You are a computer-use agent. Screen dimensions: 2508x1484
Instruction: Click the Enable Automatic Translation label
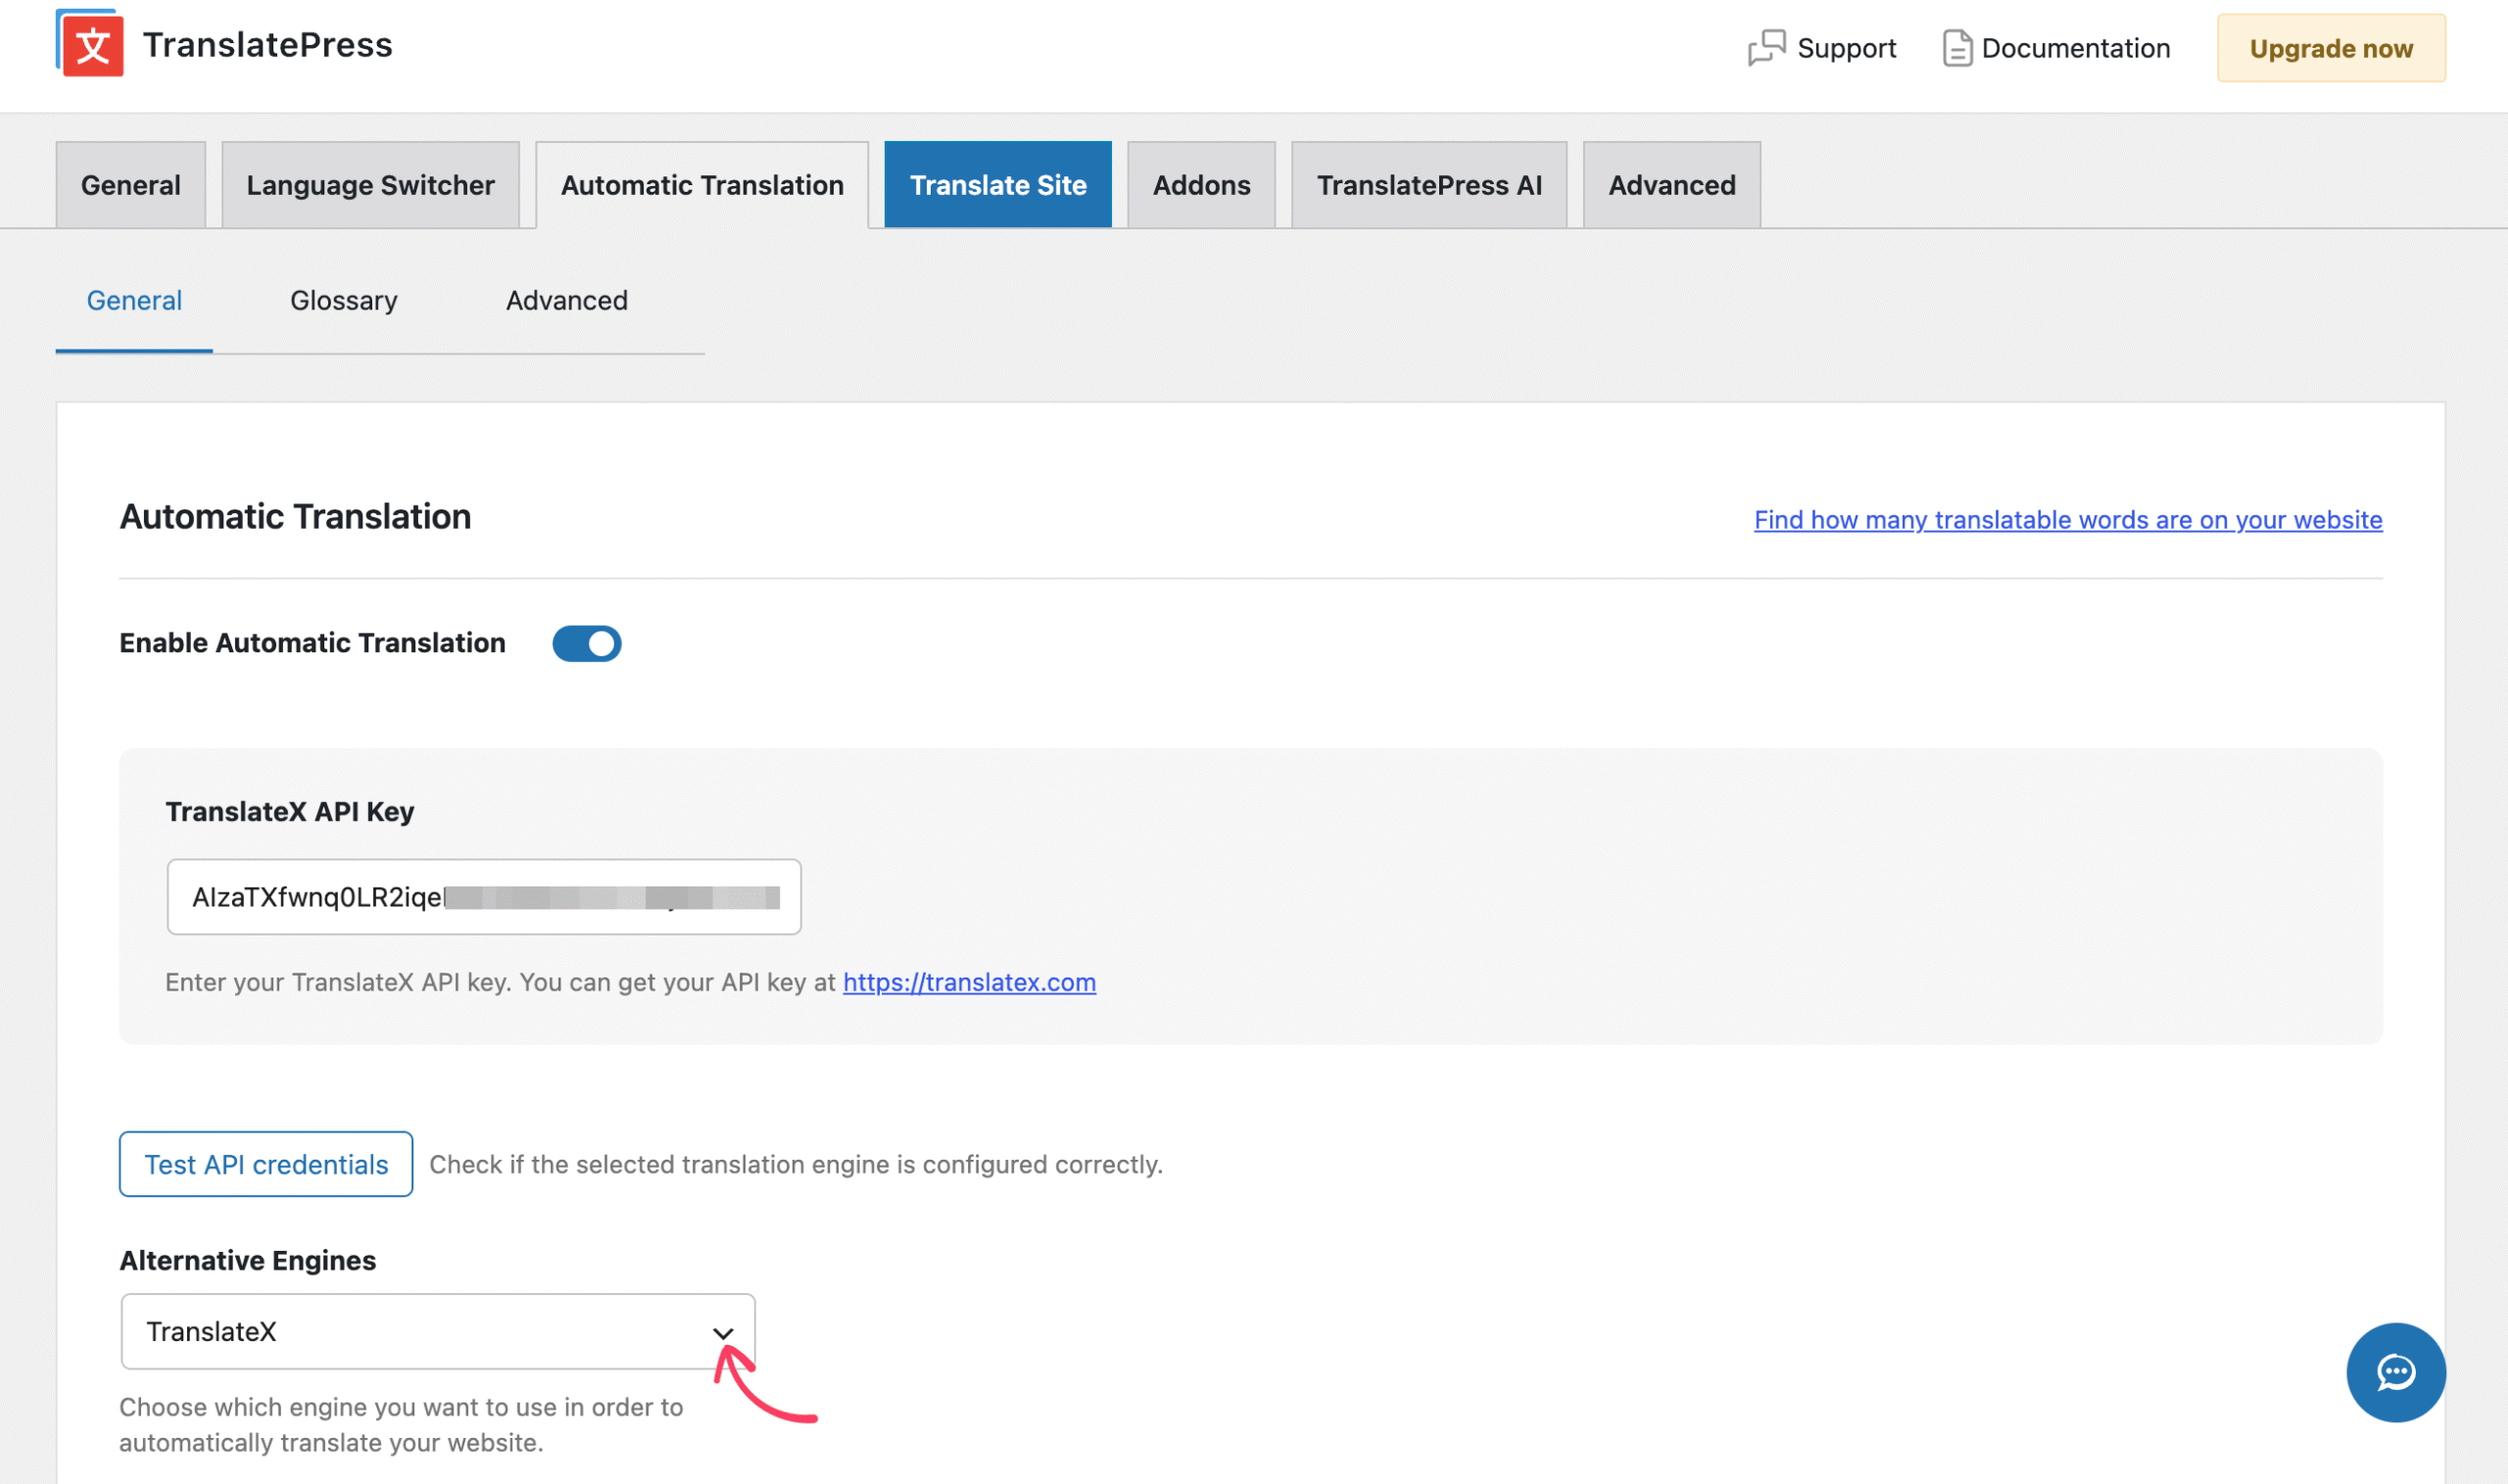coord(312,643)
